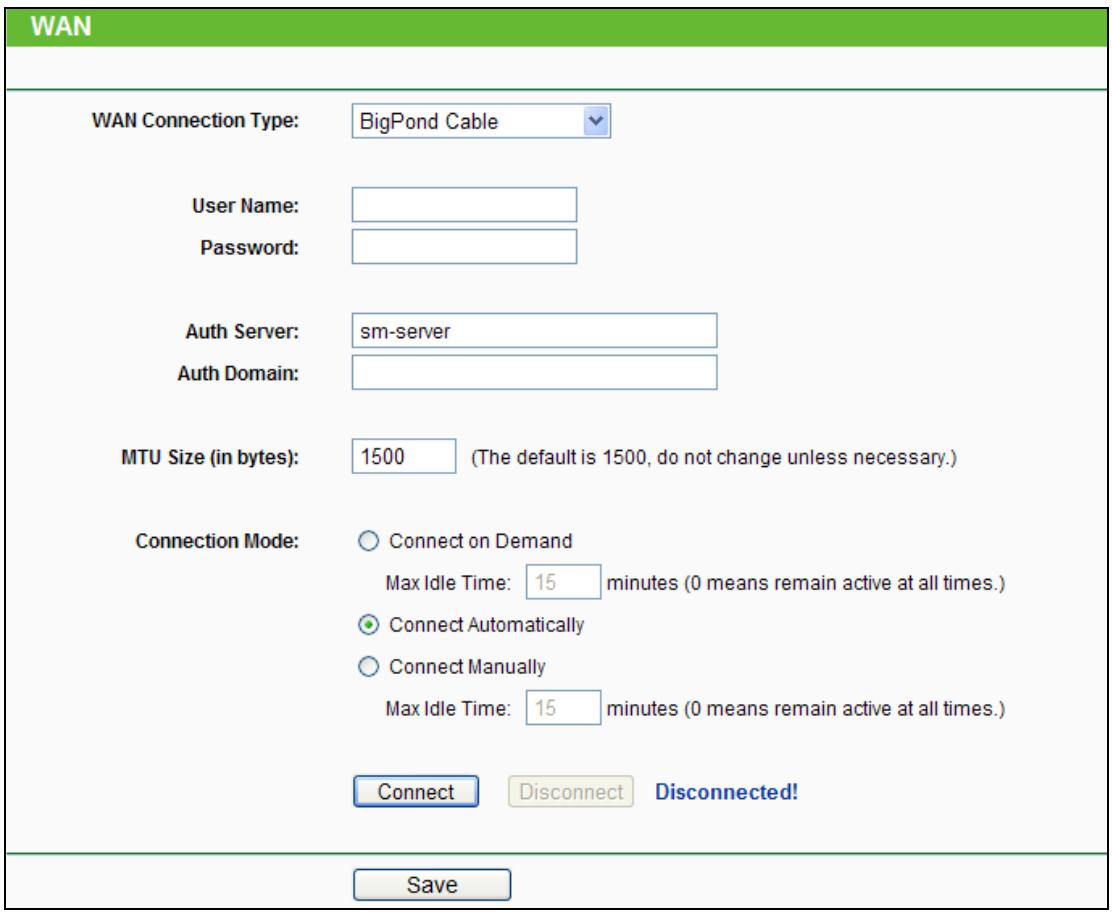1112x912 pixels.
Task: Select the Connect Automatically radio button
Action: (x=369, y=625)
